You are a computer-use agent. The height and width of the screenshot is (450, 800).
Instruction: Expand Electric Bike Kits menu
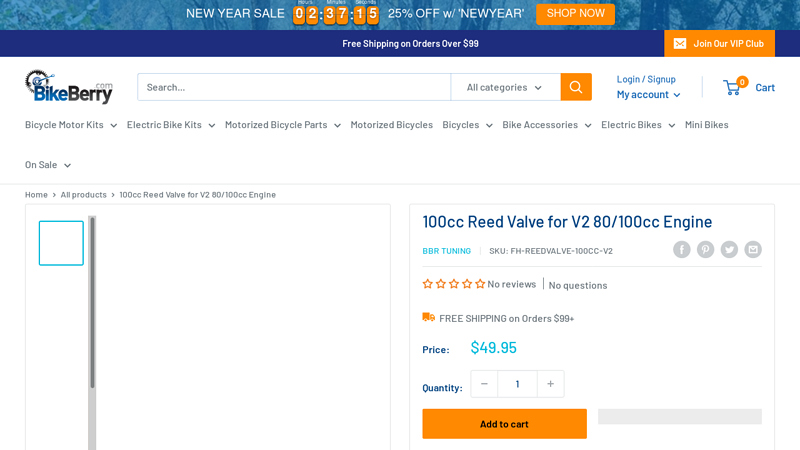[171, 124]
